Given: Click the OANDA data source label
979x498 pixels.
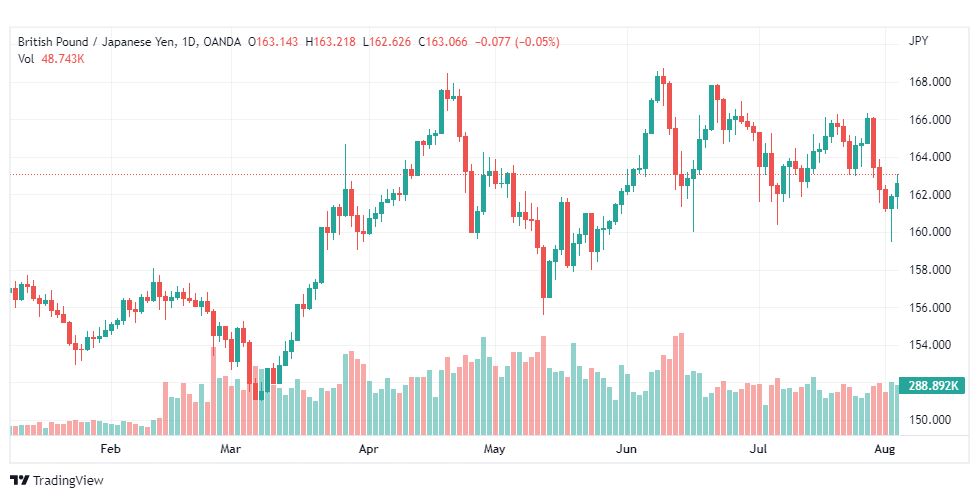Looking at the screenshot, I should tap(222, 42).
